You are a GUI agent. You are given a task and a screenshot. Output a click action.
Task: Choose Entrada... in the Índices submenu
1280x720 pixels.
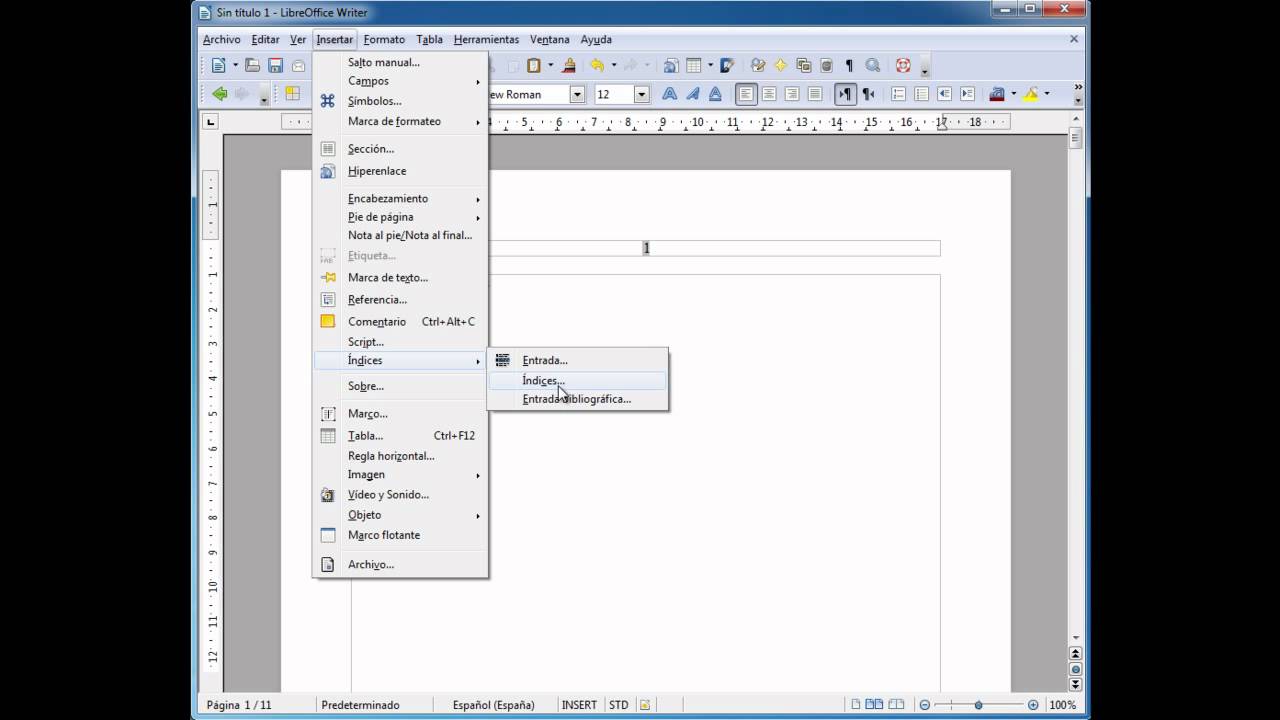click(577, 360)
